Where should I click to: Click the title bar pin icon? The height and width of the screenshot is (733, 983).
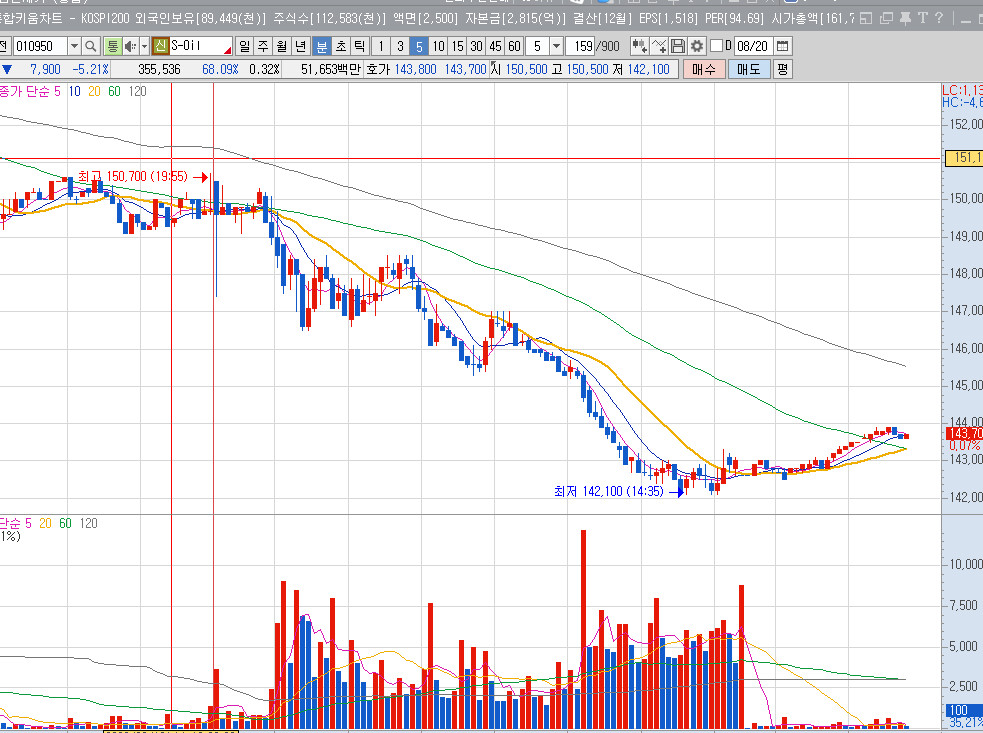905,18
